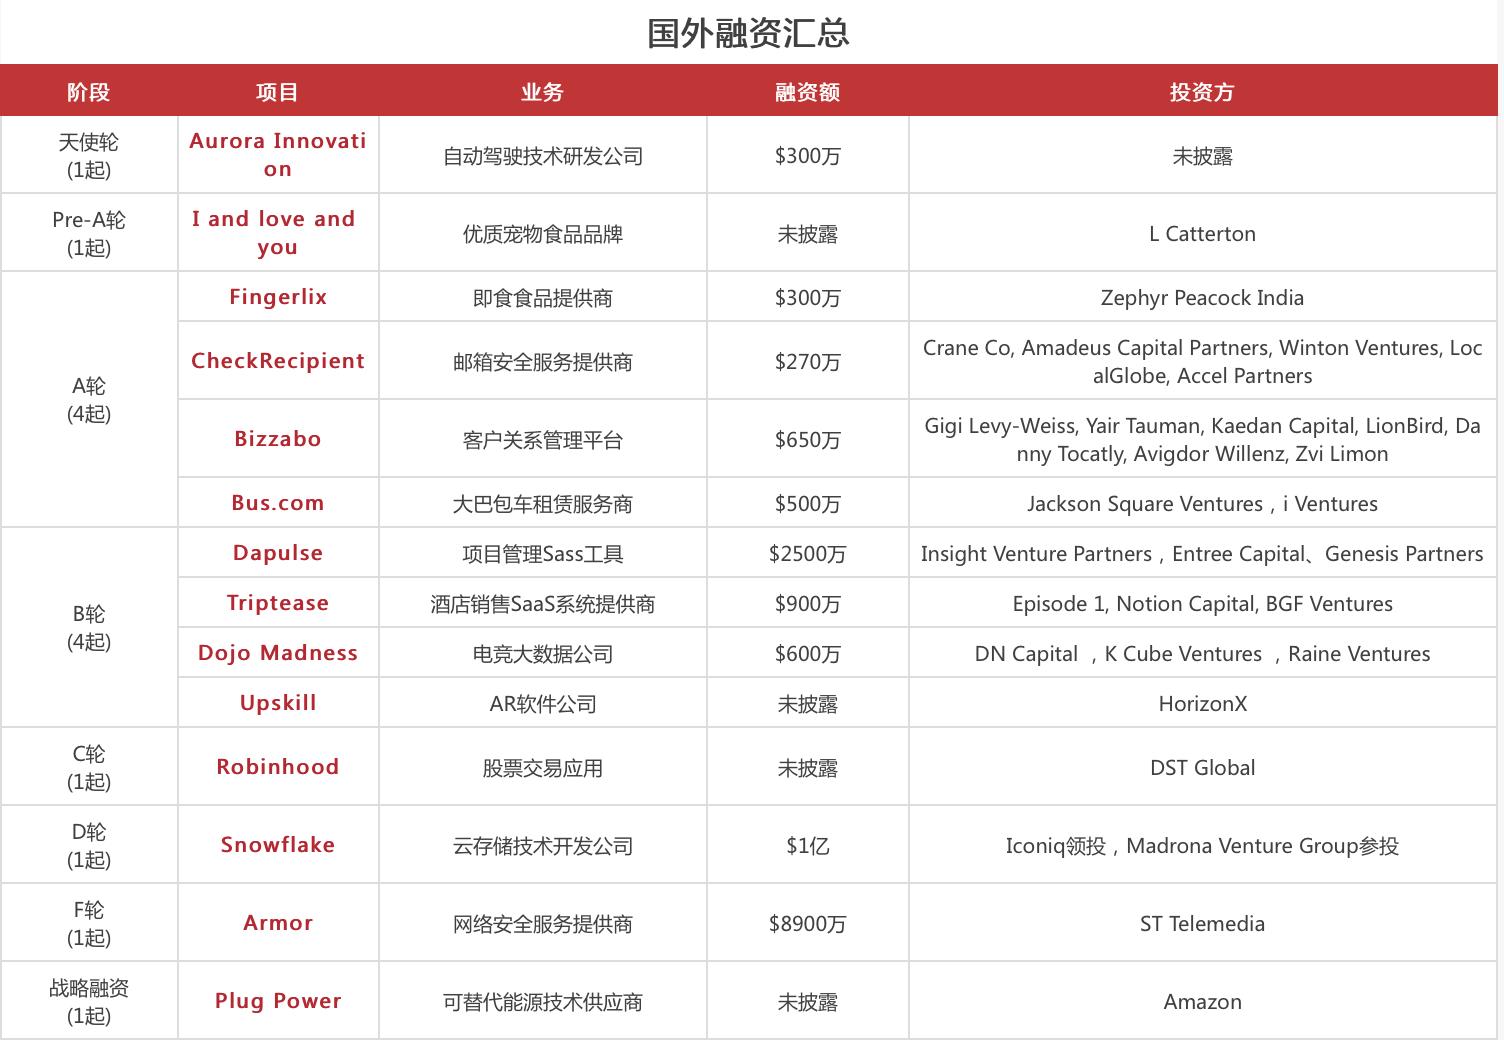Select Jackson Square Ventures investor cell
Image resolution: width=1504 pixels, height=1040 pixels.
coord(1203,505)
